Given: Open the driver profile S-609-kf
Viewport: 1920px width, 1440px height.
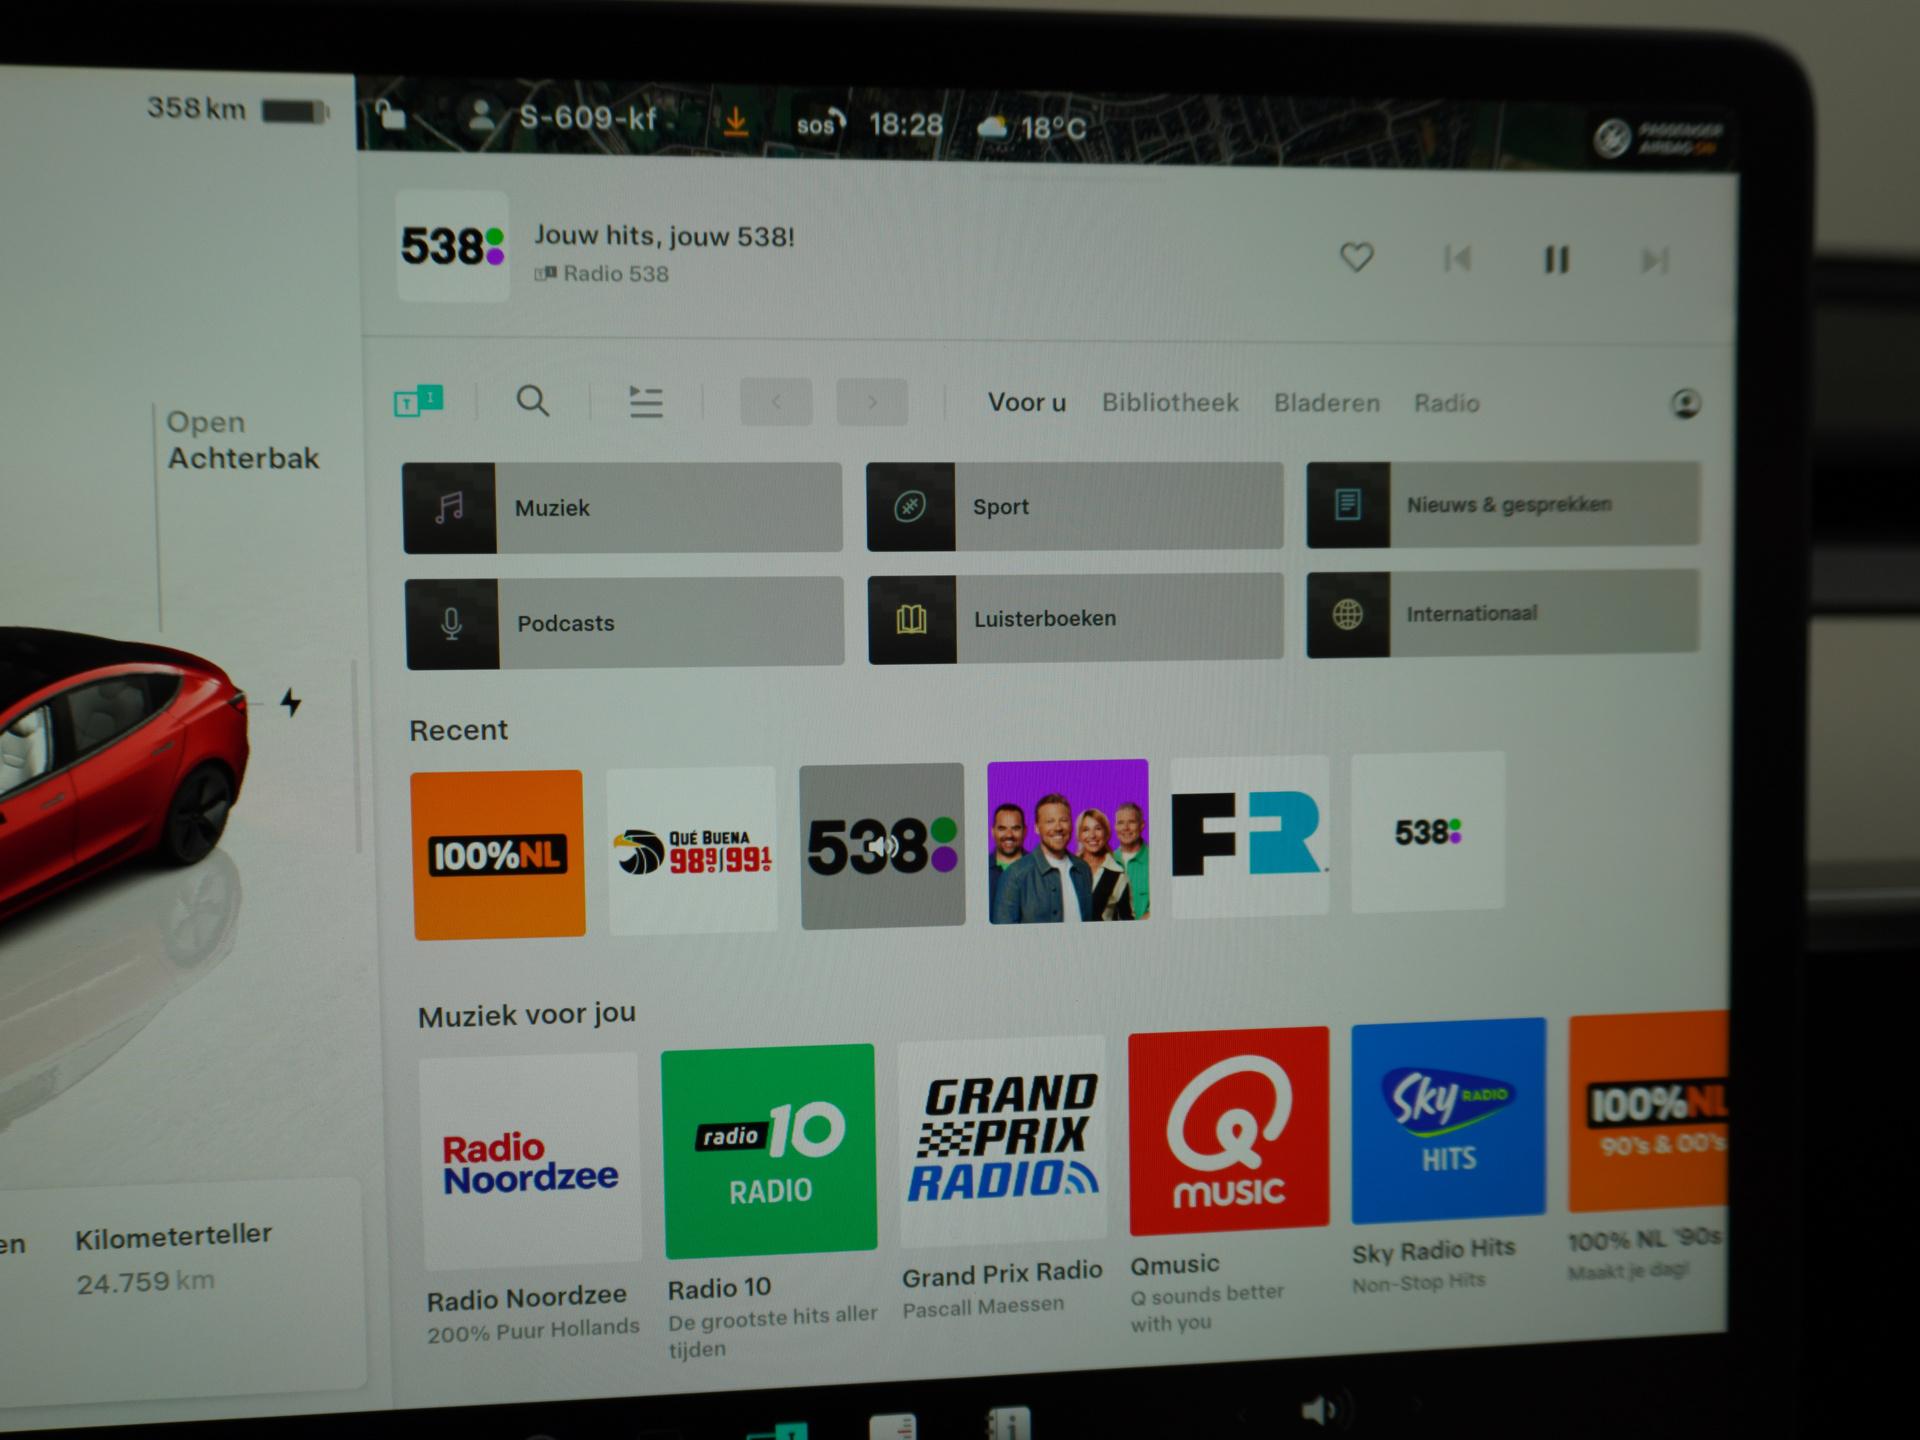Looking at the screenshot, I should [562, 118].
